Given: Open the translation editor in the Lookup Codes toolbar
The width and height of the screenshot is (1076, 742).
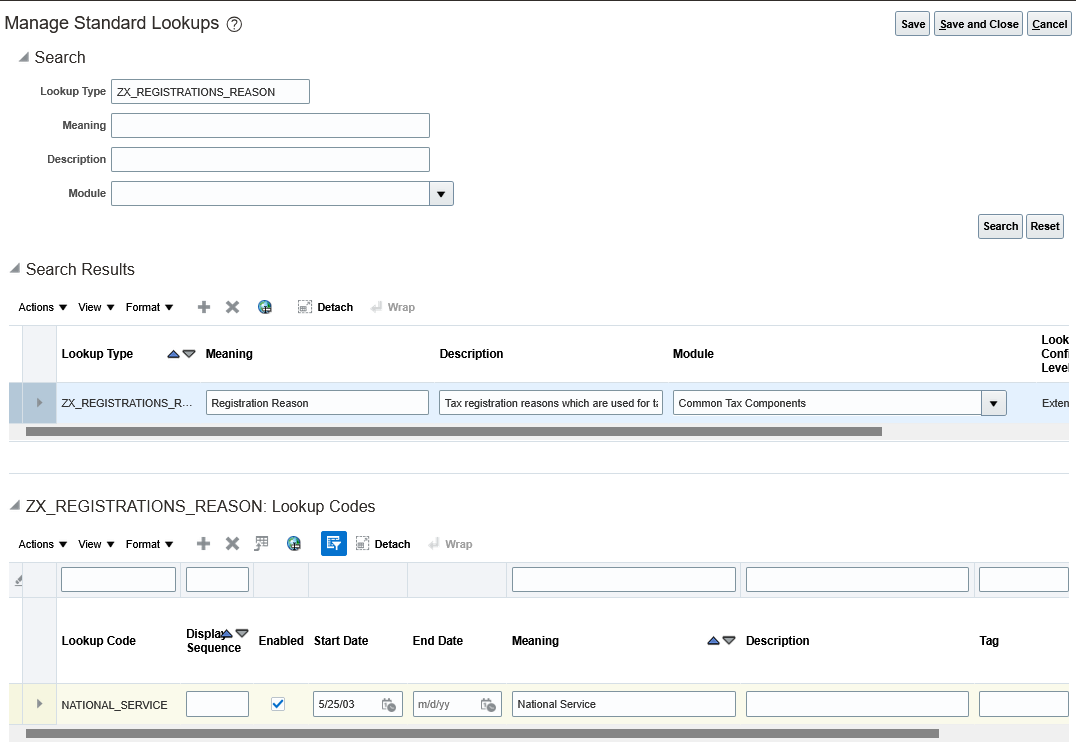Looking at the screenshot, I should pyautogui.click(x=294, y=544).
